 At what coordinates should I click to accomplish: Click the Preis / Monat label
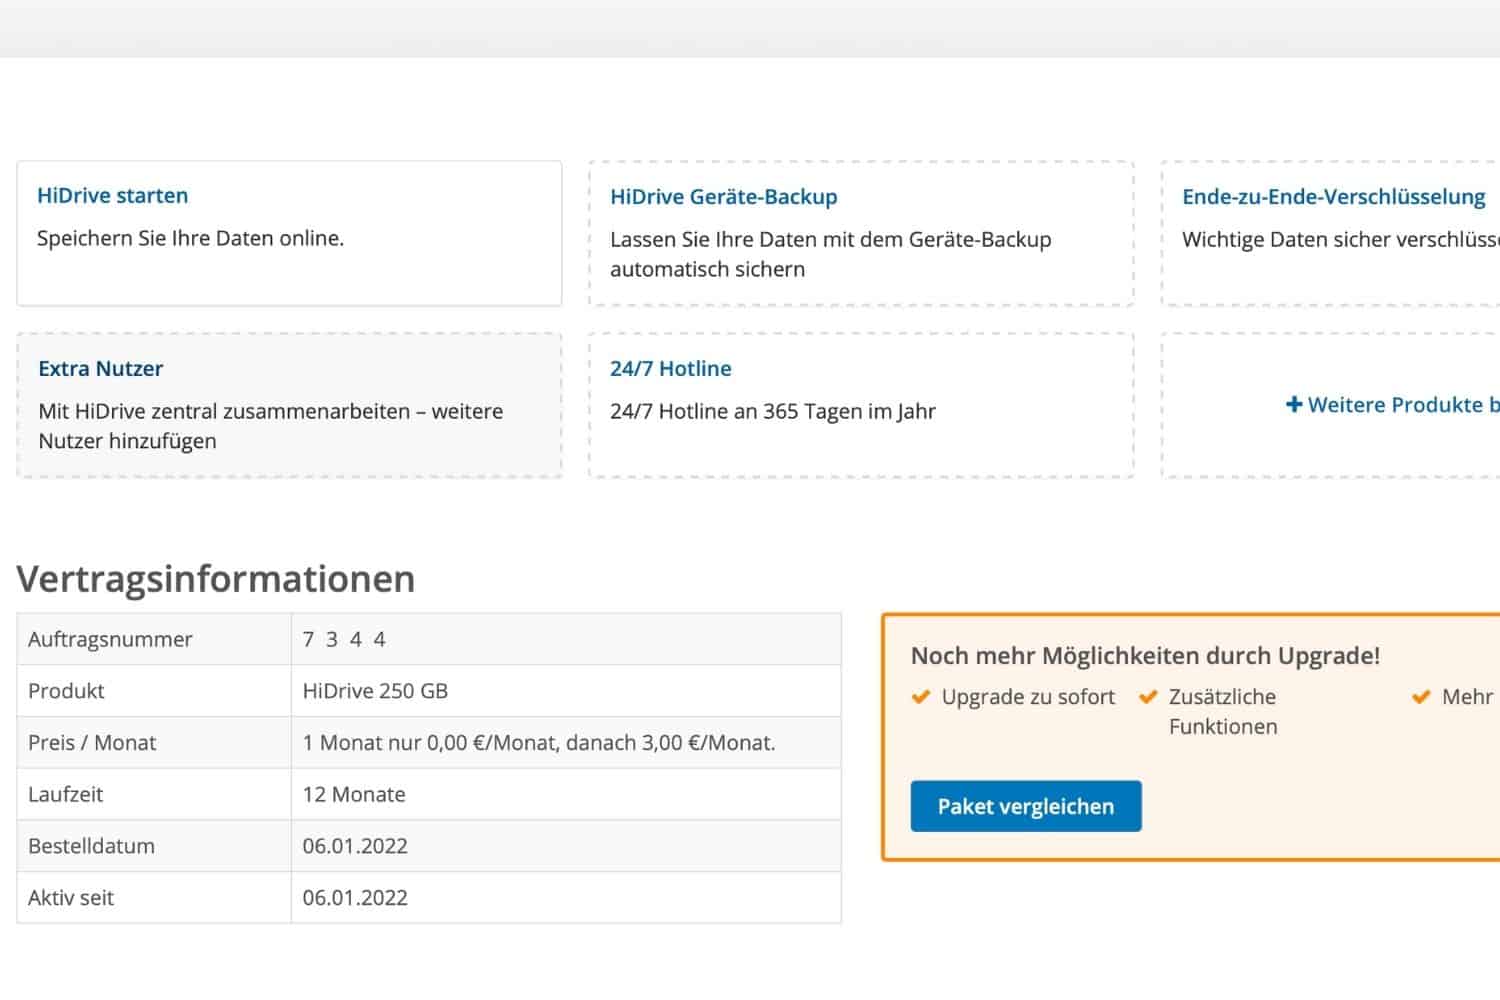(x=92, y=743)
